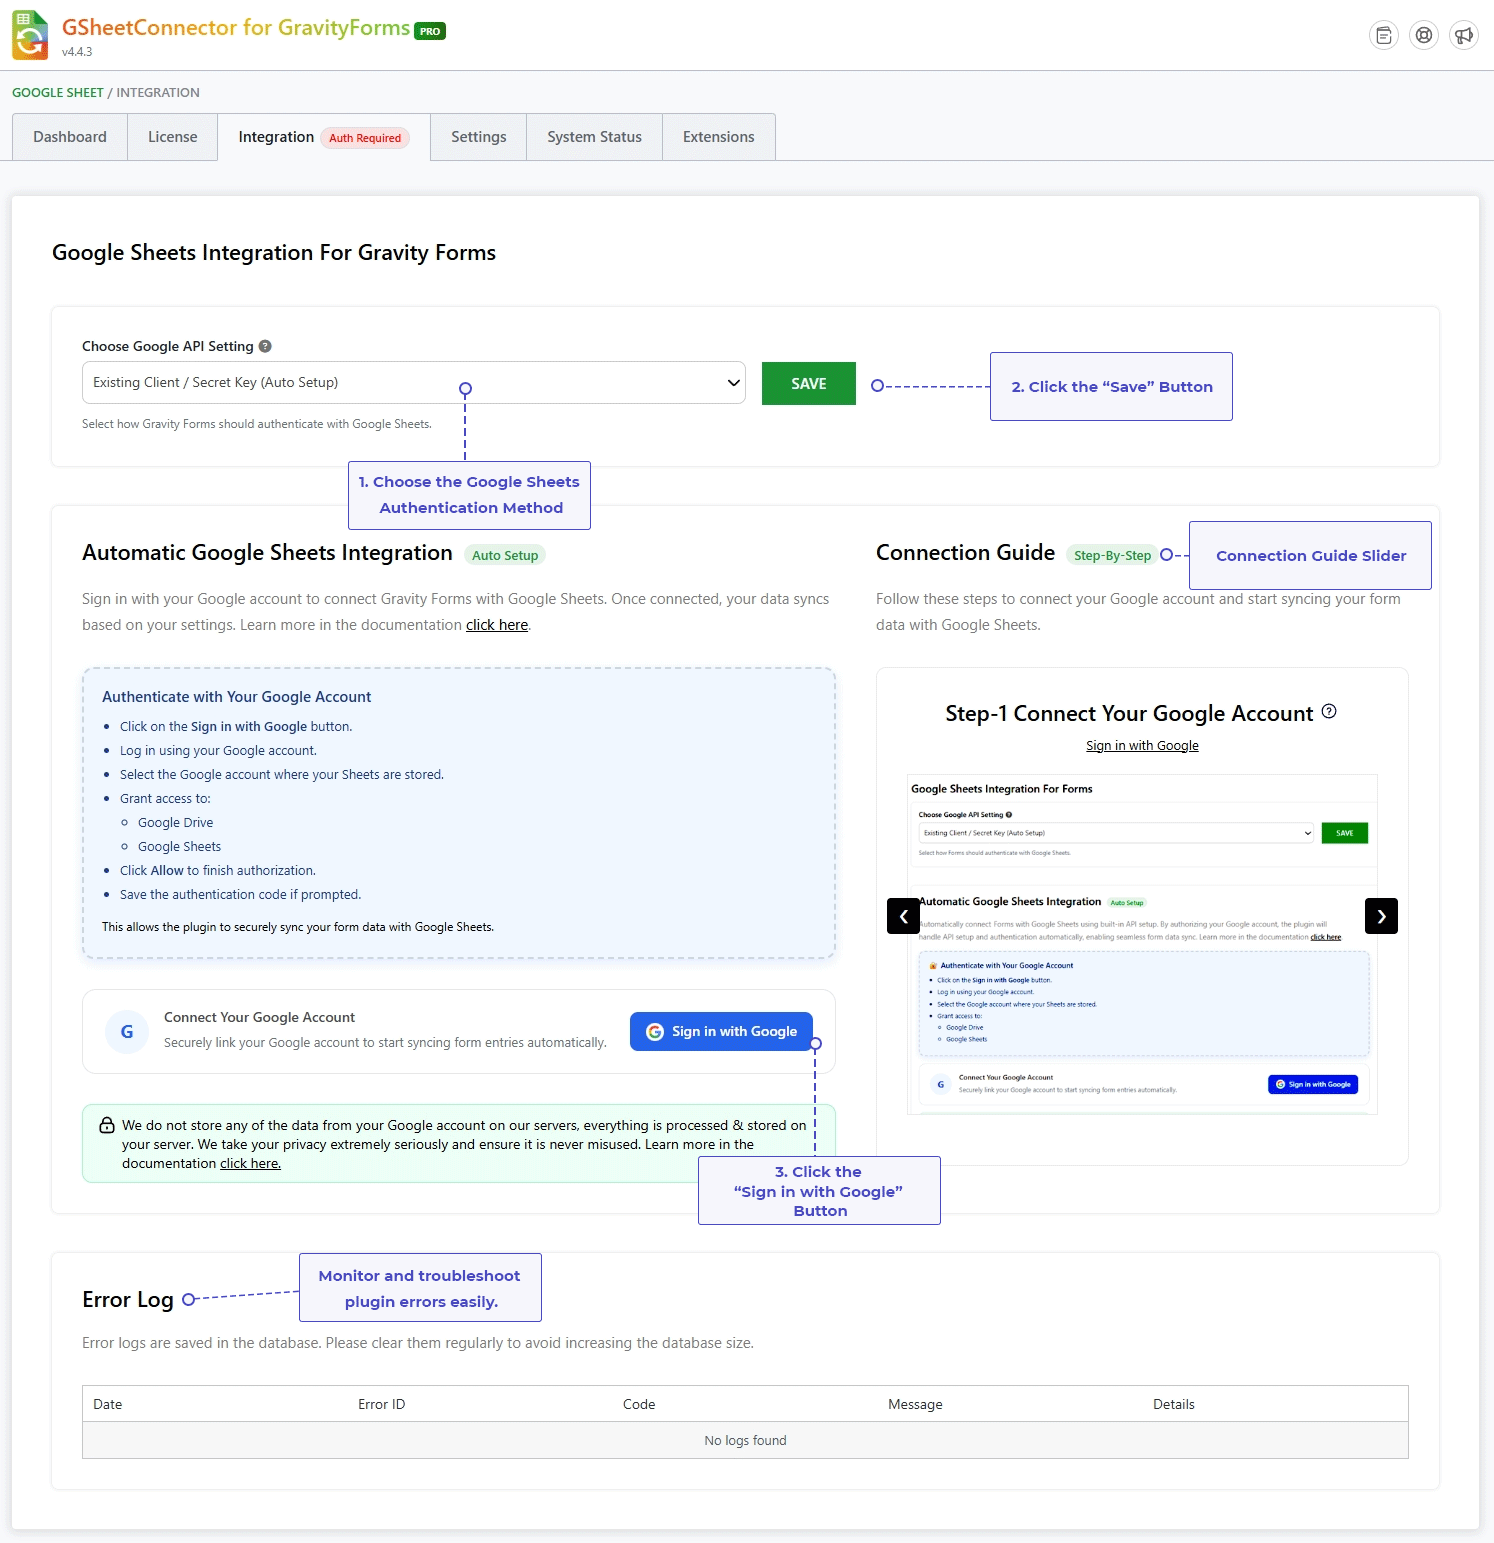
Task: Click the Auth Required badge
Action: 365,138
